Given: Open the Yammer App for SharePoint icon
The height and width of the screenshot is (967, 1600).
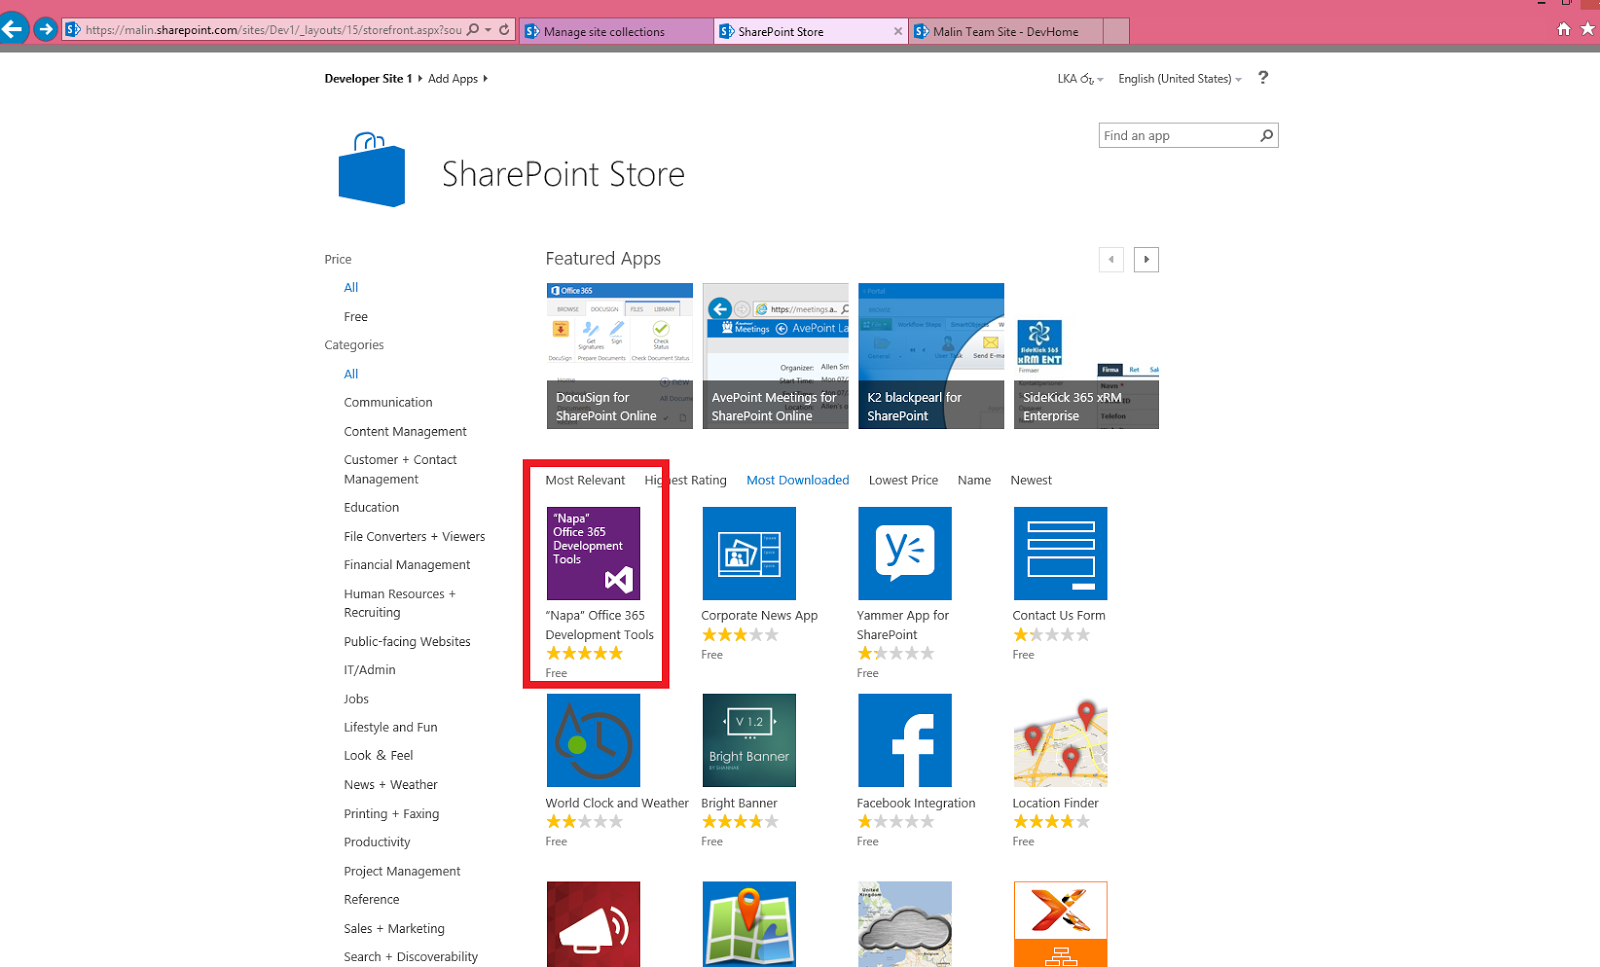Looking at the screenshot, I should pos(905,553).
